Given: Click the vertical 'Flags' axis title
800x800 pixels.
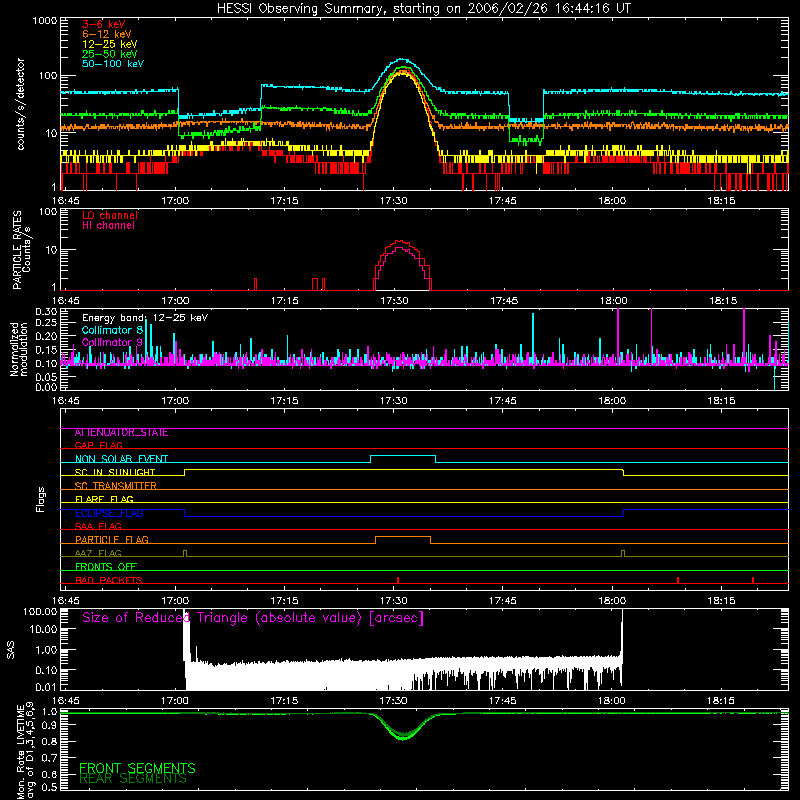Looking at the screenshot, I should [x=41, y=499].
